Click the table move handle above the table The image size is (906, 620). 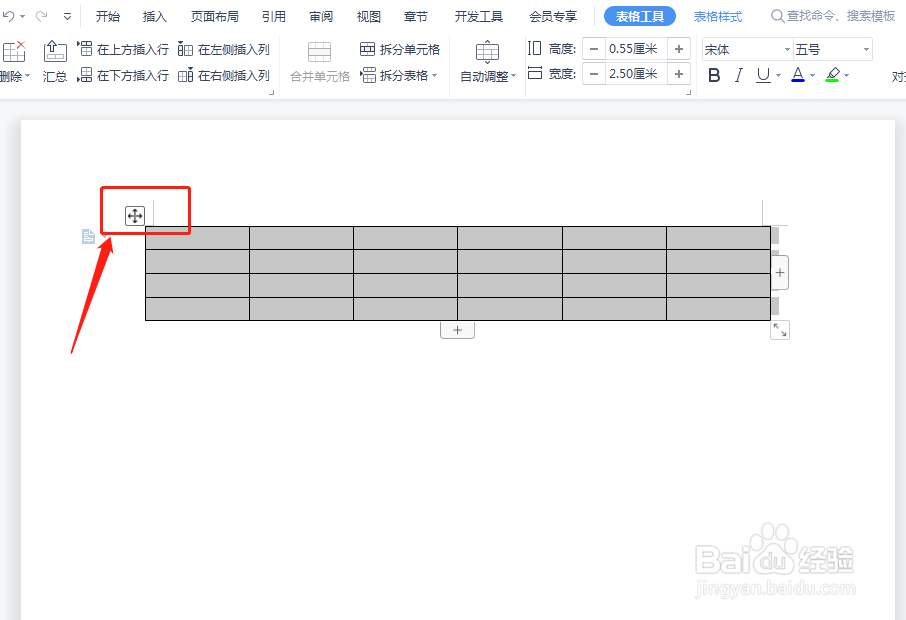133,214
